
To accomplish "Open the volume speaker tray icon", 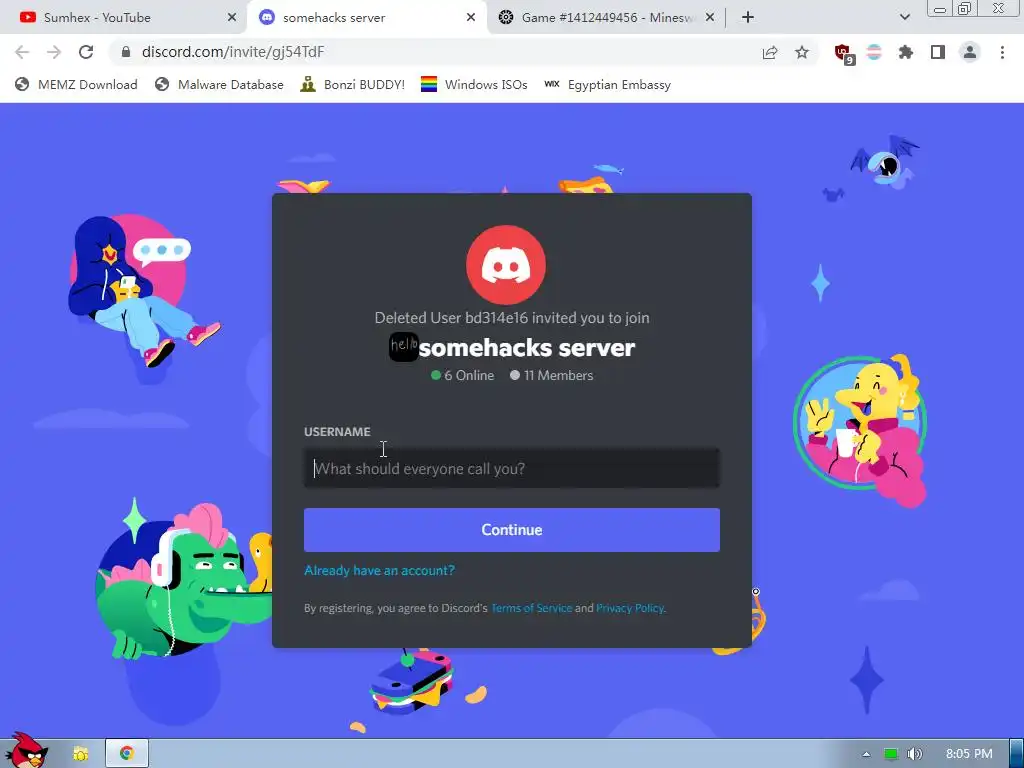I will pos(915,754).
